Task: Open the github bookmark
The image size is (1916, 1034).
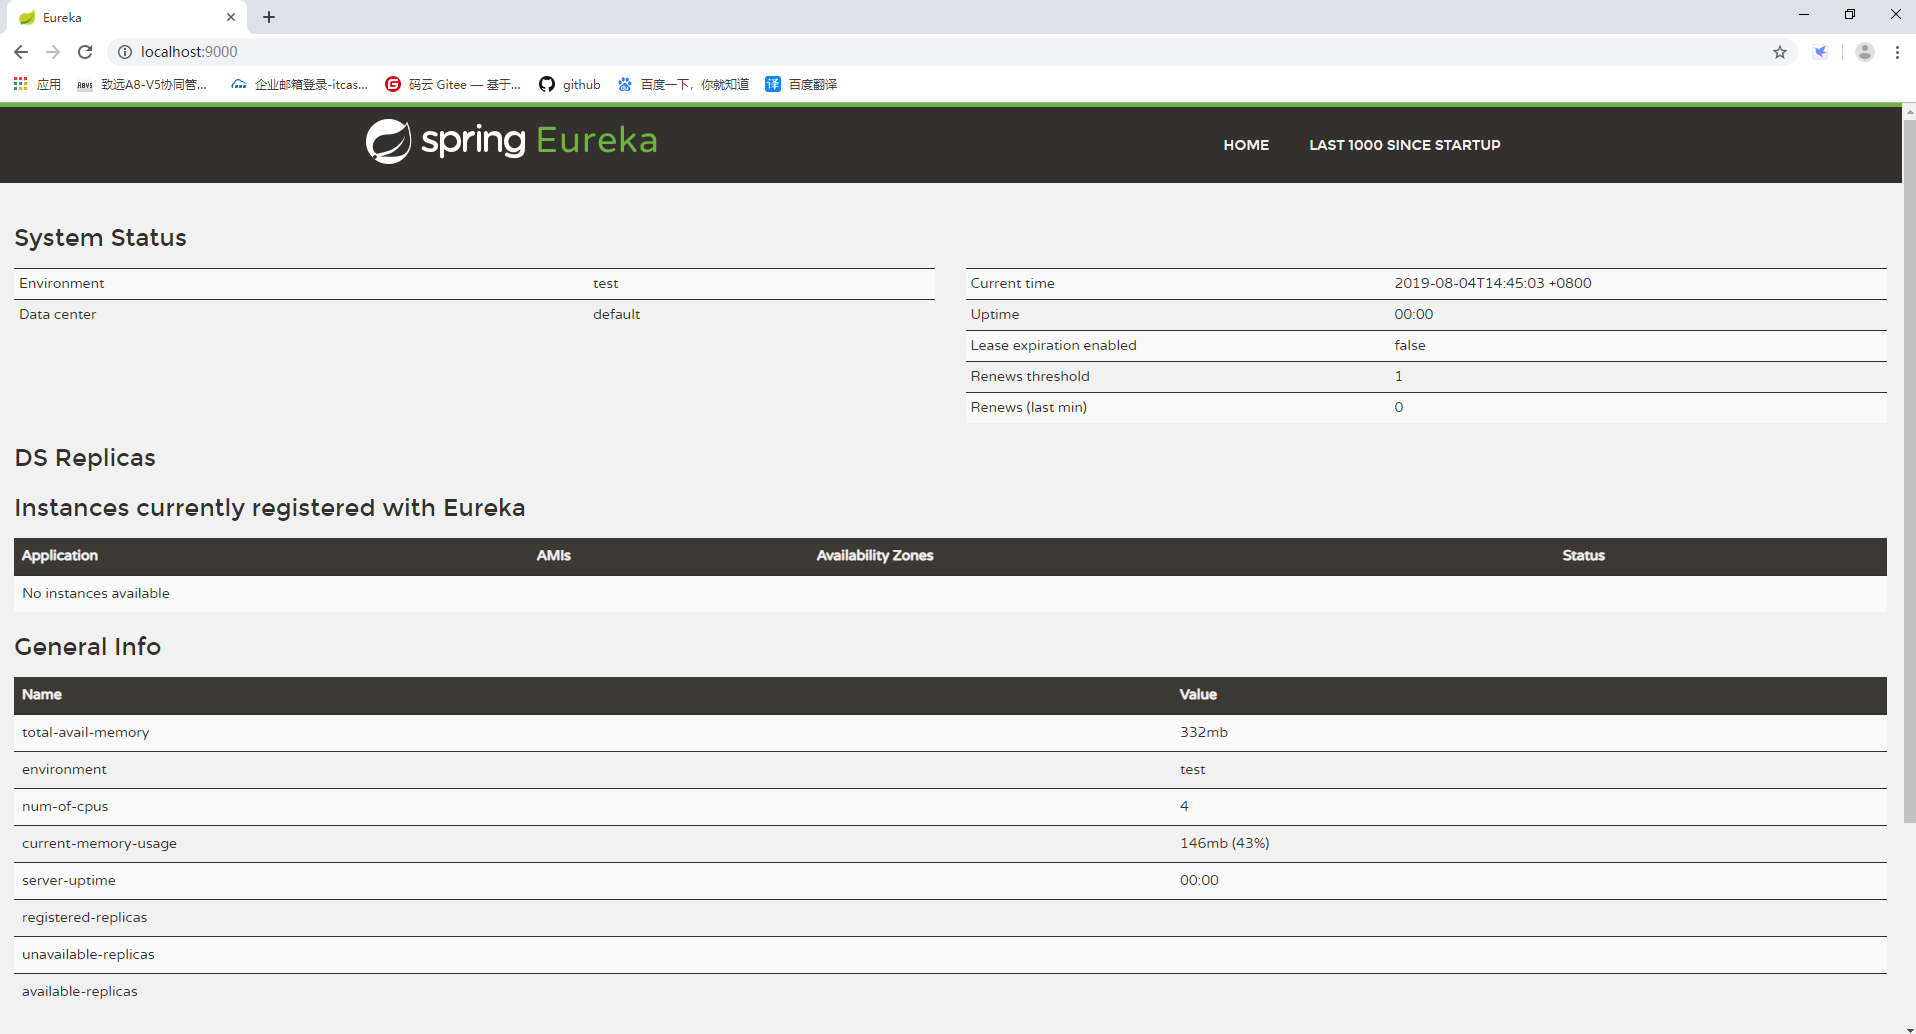Action: pyautogui.click(x=570, y=84)
